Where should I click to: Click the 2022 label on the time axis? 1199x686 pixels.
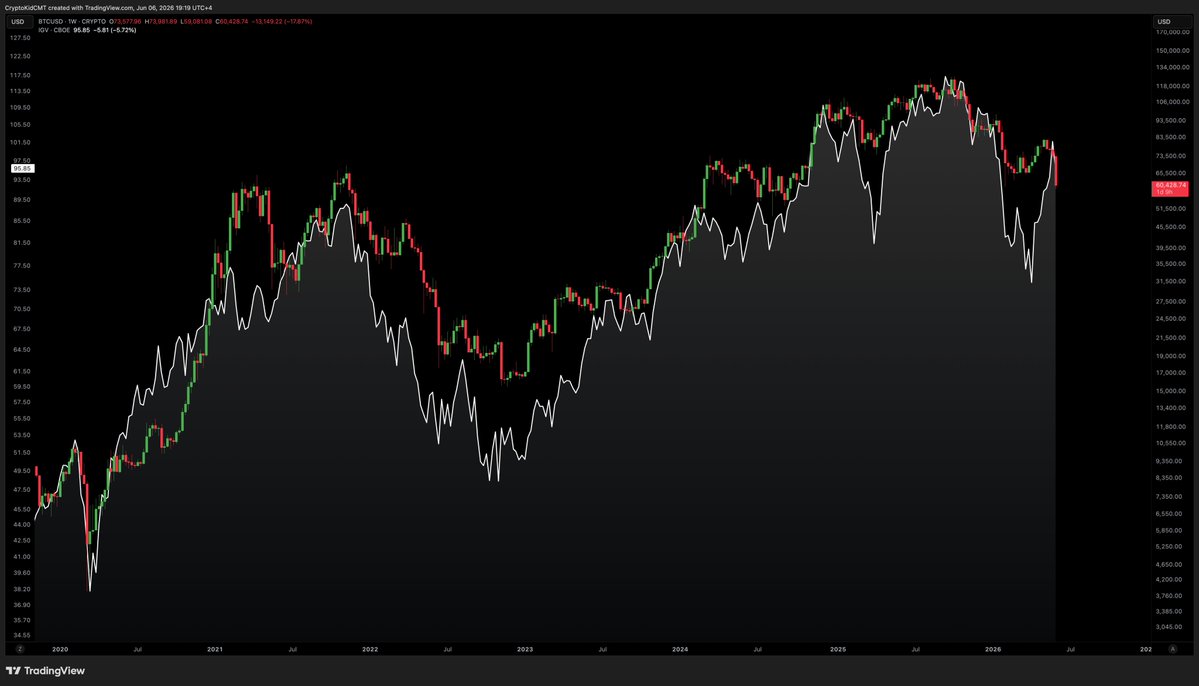[370, 649]
